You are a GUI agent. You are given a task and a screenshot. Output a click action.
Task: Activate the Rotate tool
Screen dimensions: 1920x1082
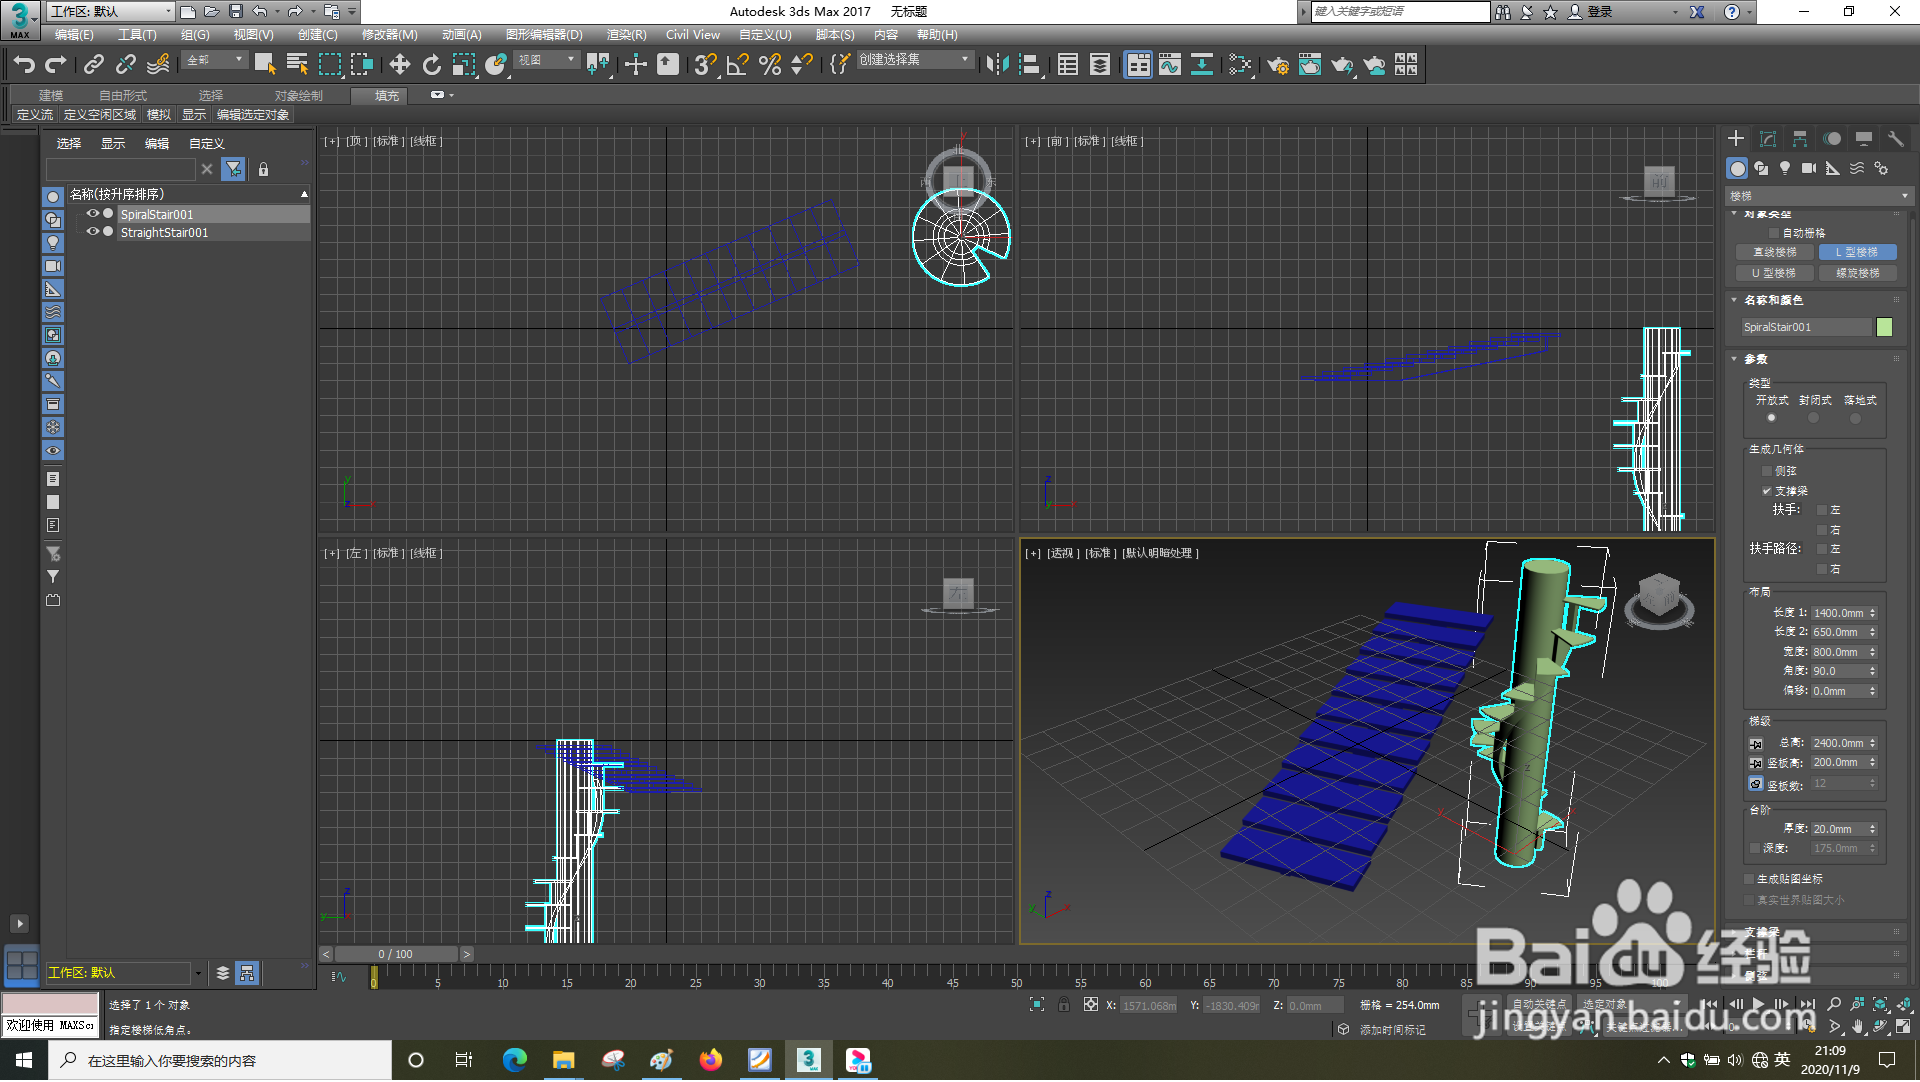click(x=431, y=65)
